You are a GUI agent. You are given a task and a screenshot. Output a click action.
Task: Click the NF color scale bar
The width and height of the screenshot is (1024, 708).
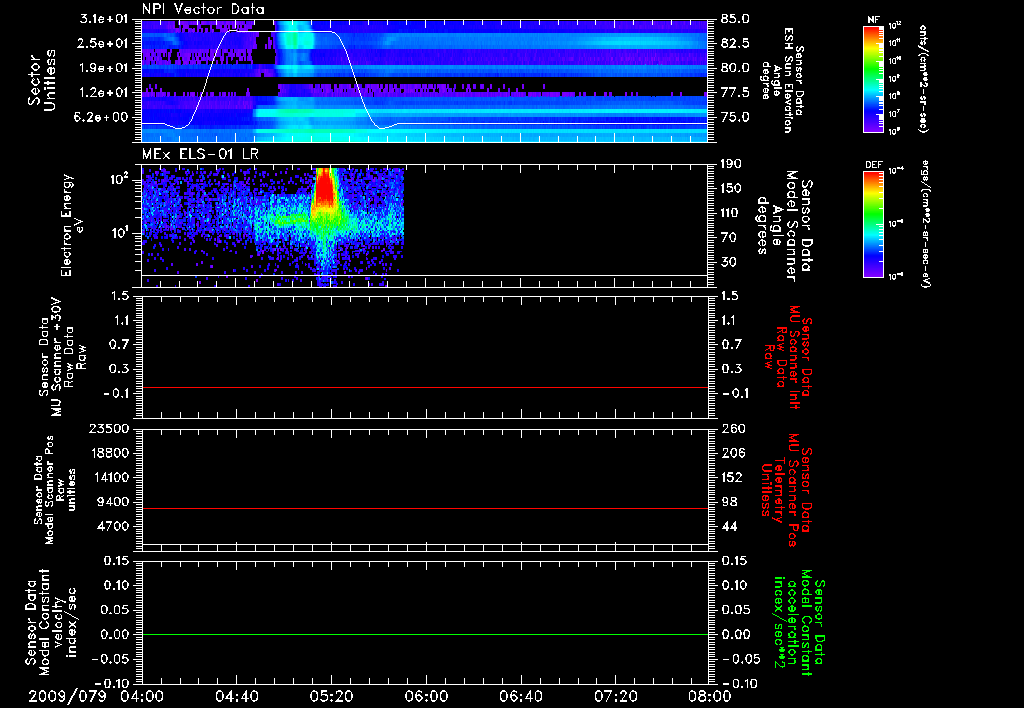(874, 79)
